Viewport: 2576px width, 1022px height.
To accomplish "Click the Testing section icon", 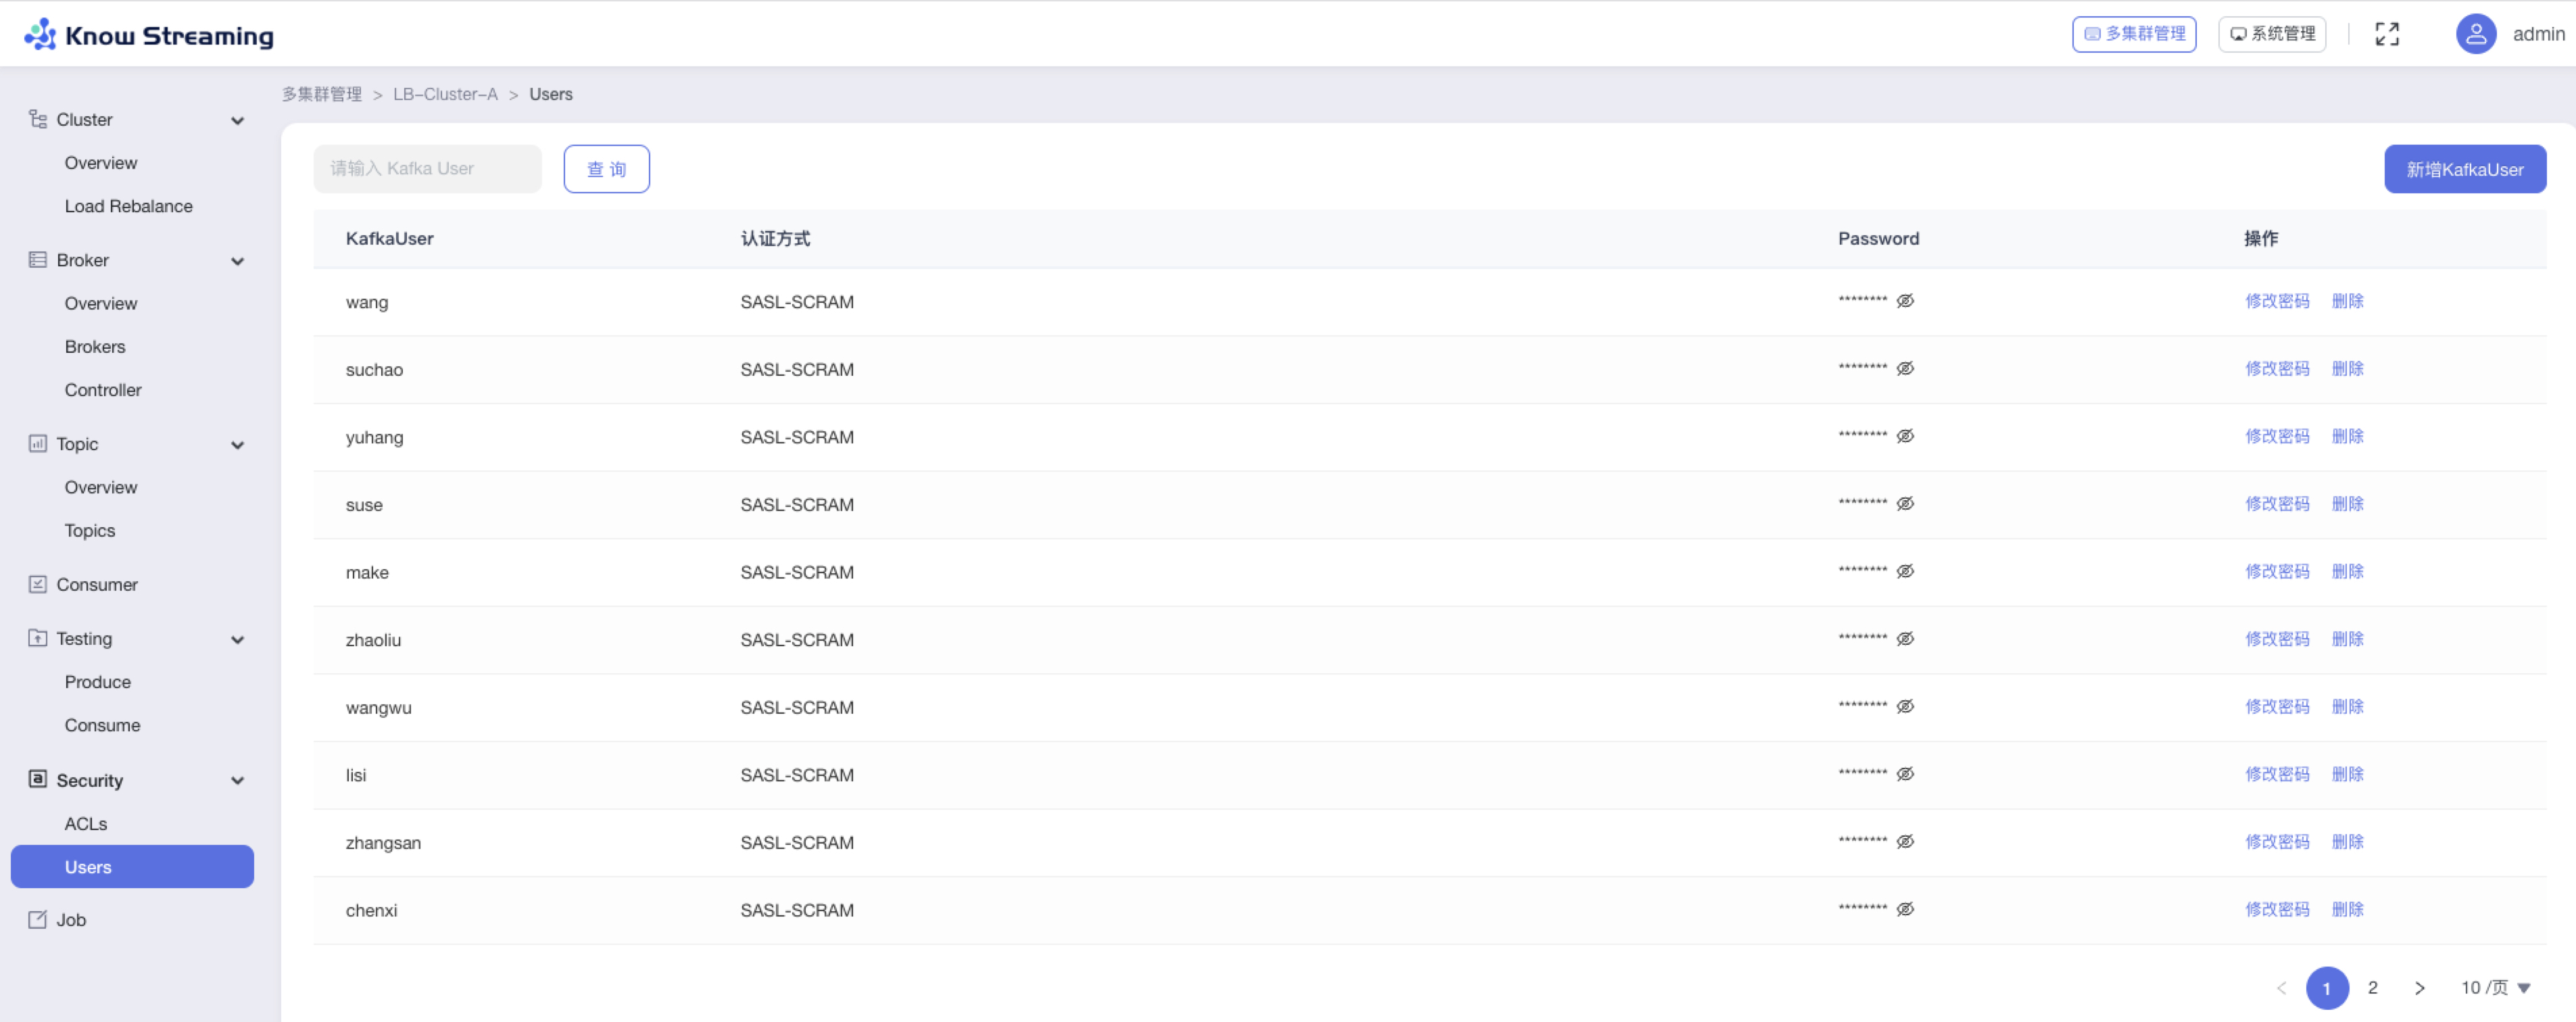I will pyautogui.click(x=37, y=638).
